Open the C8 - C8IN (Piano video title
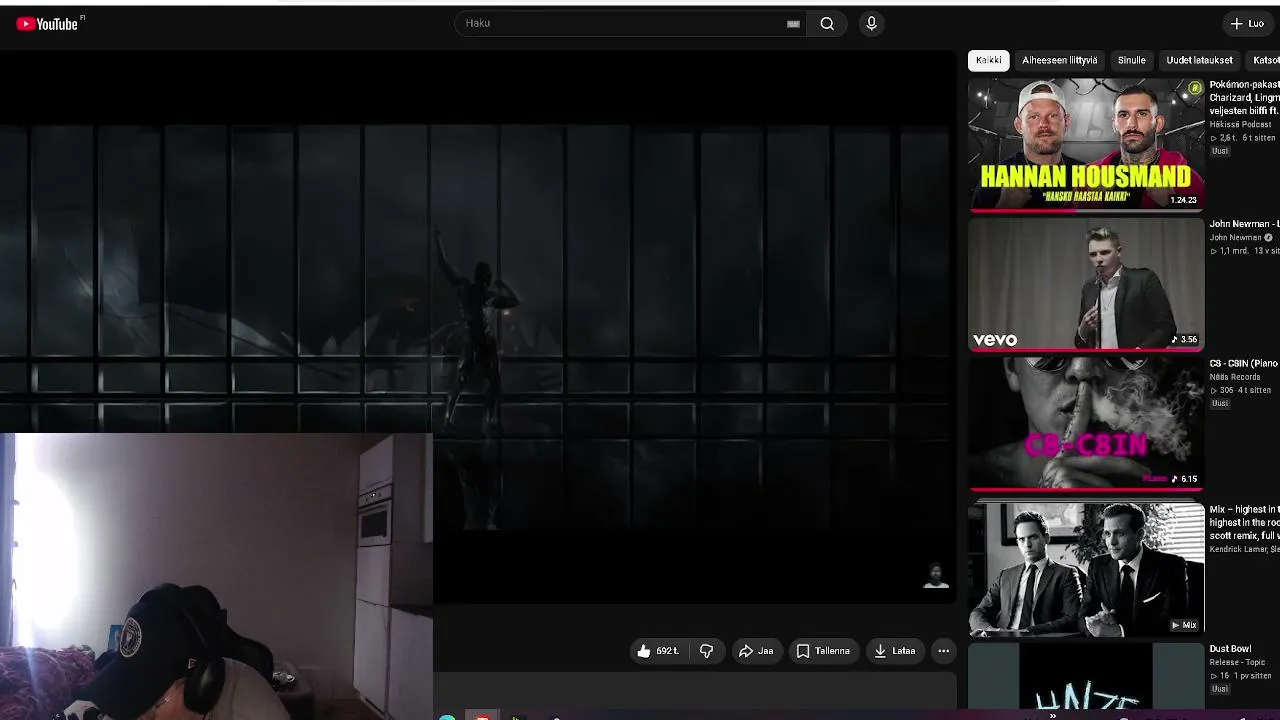The image size is (1280, 720). (x=1244, y=364)
